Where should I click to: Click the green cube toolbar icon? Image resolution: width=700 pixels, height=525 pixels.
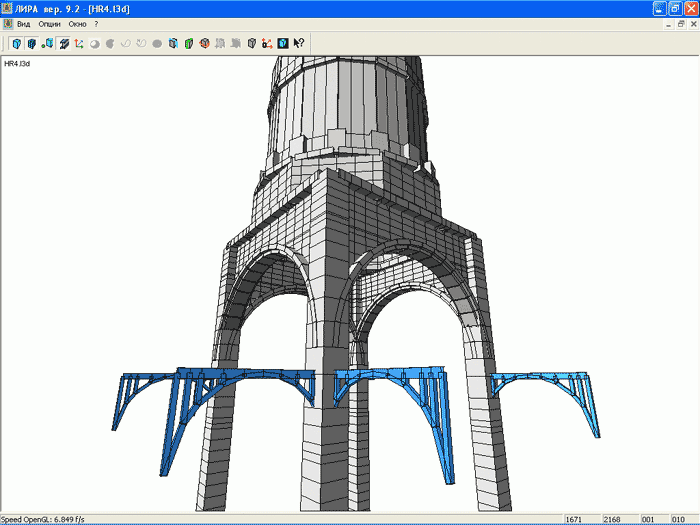pyautogui.click(x=188, y=43)
